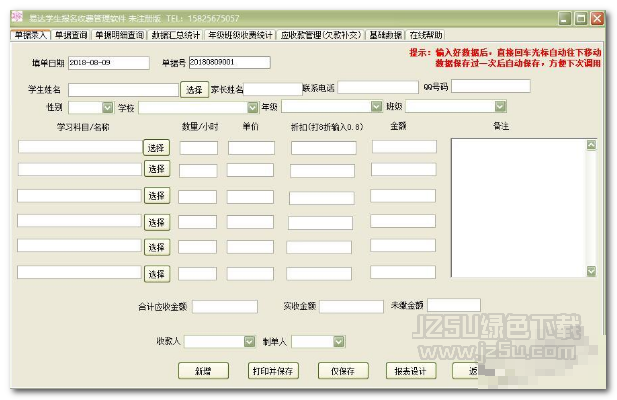Image resolution: width=617 pixels, height=400 pixels.
Task: Click the 单据号 number field
Action: 230,62
